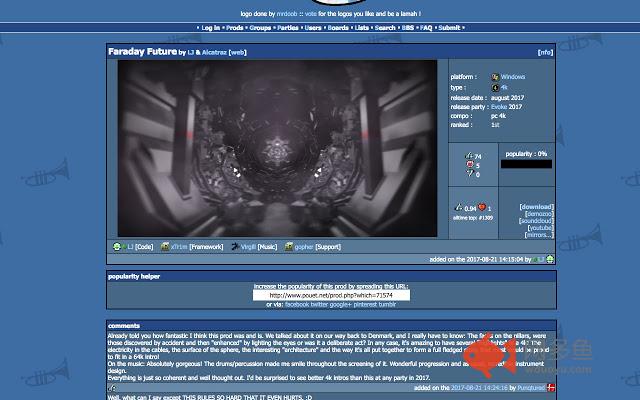640x400 pixels.
Task: Click the LJ group link in title
Action: click(191, 52)
